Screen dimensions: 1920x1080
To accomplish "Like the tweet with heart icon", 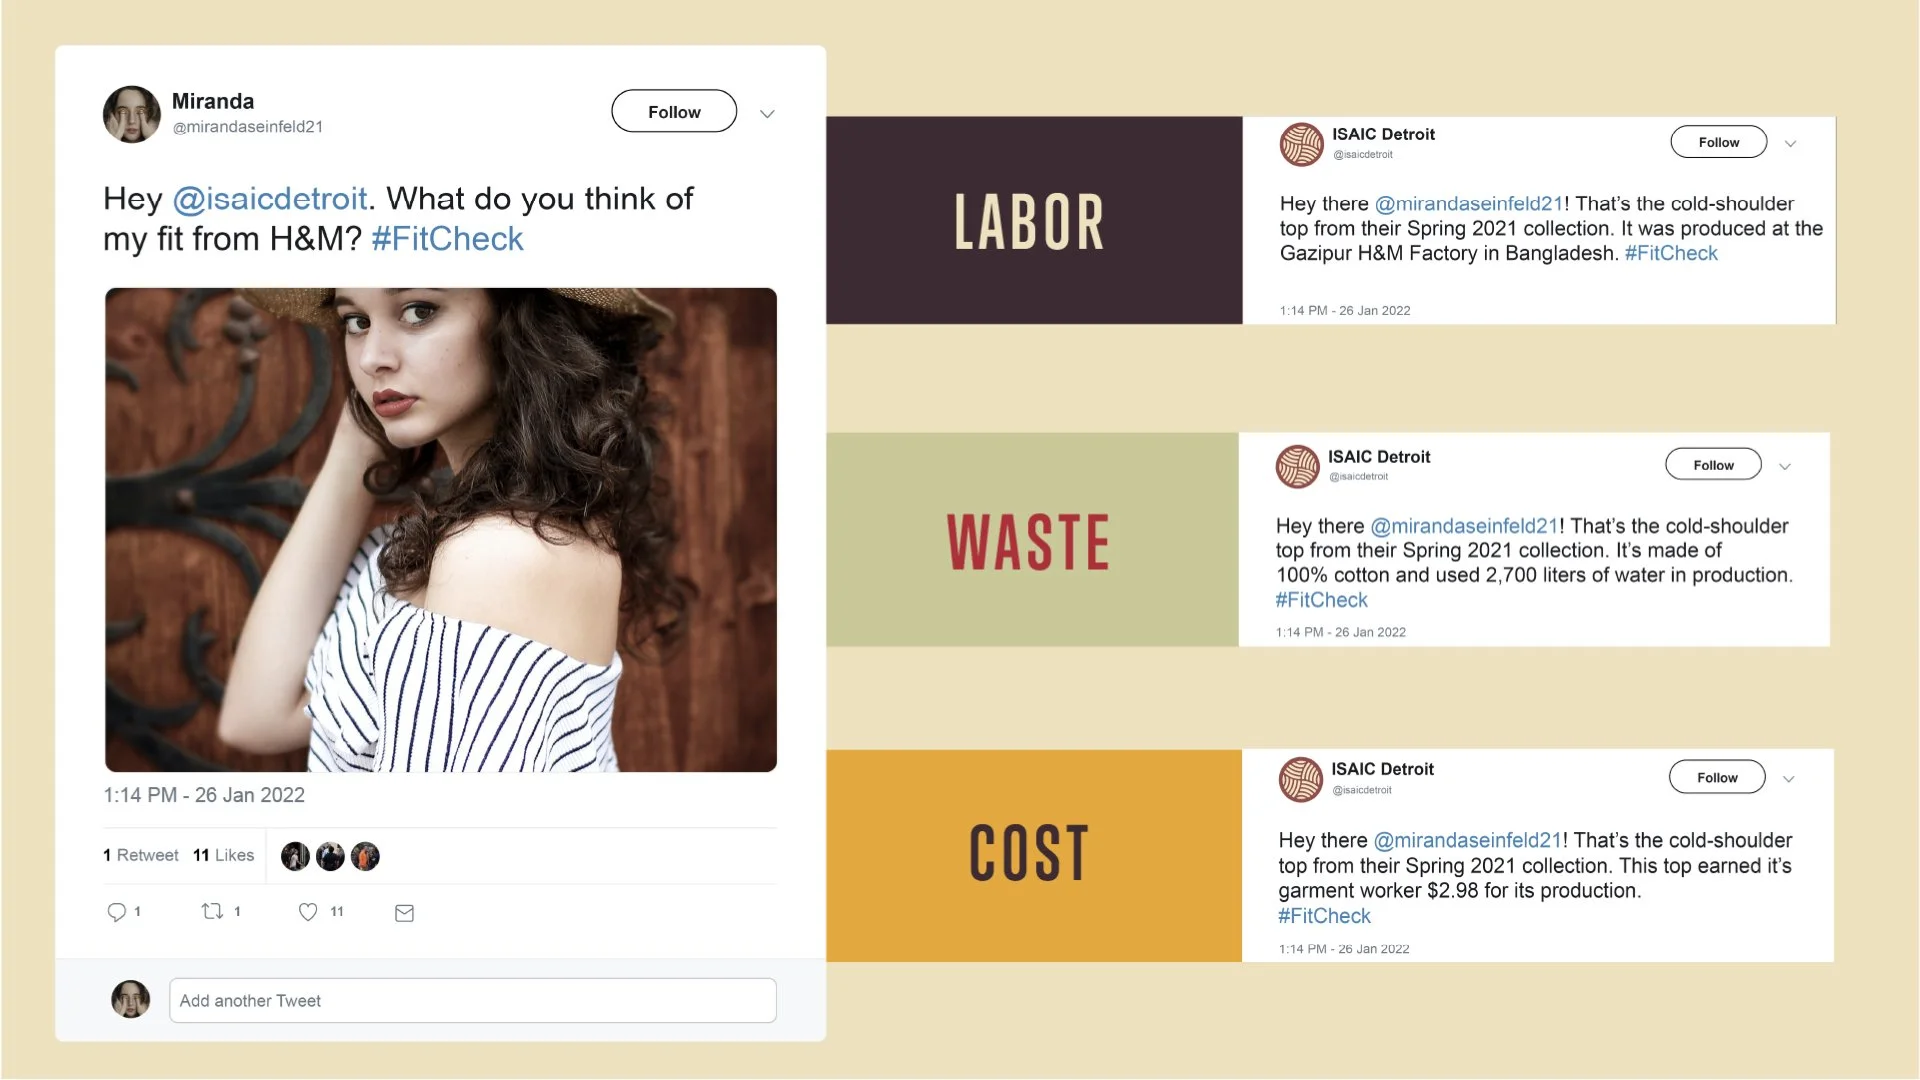I will (308, 912).
